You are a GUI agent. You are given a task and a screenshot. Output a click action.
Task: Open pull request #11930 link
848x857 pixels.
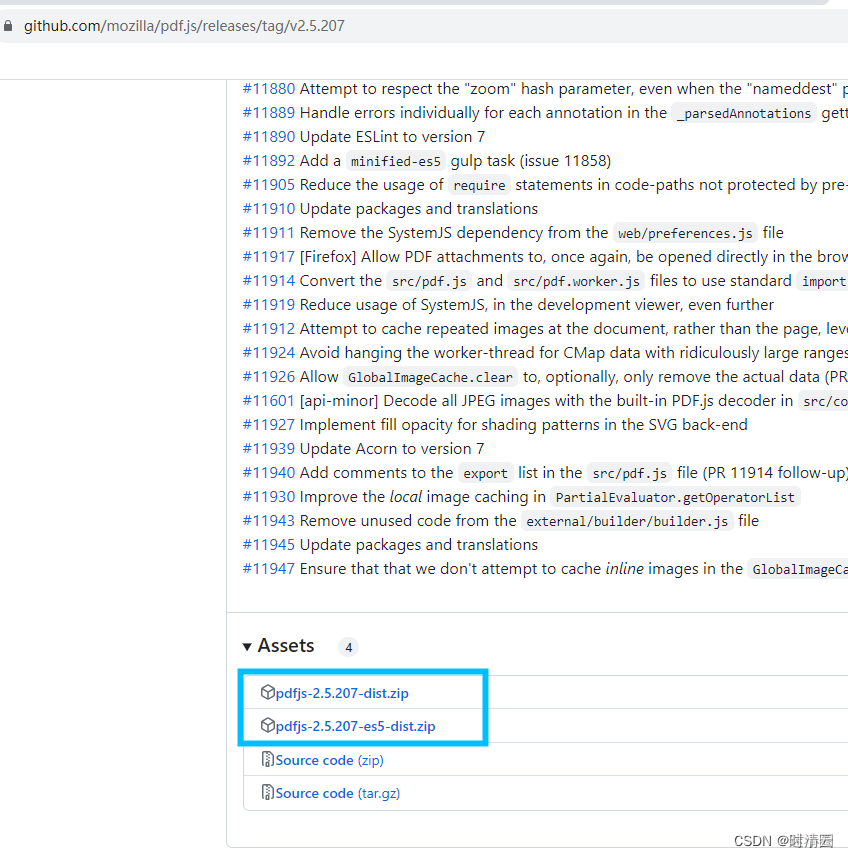[269, 497]
